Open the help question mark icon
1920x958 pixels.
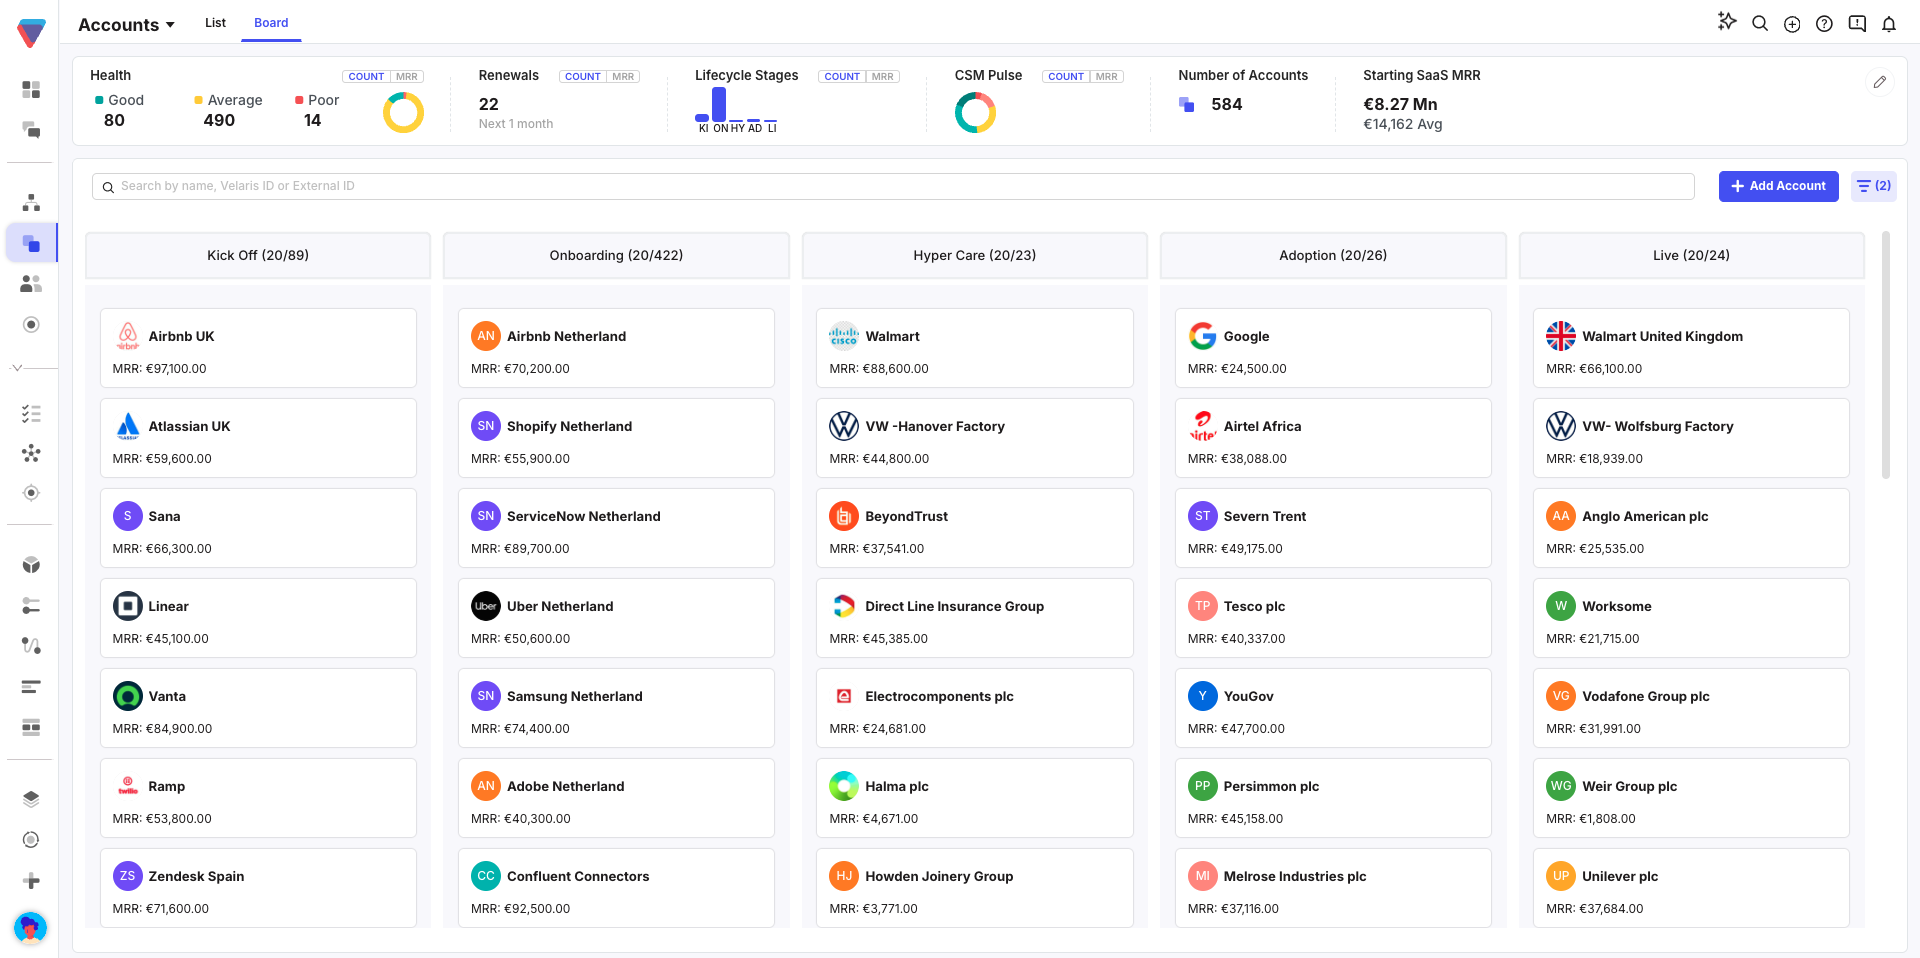click(x=1824, y=24)
